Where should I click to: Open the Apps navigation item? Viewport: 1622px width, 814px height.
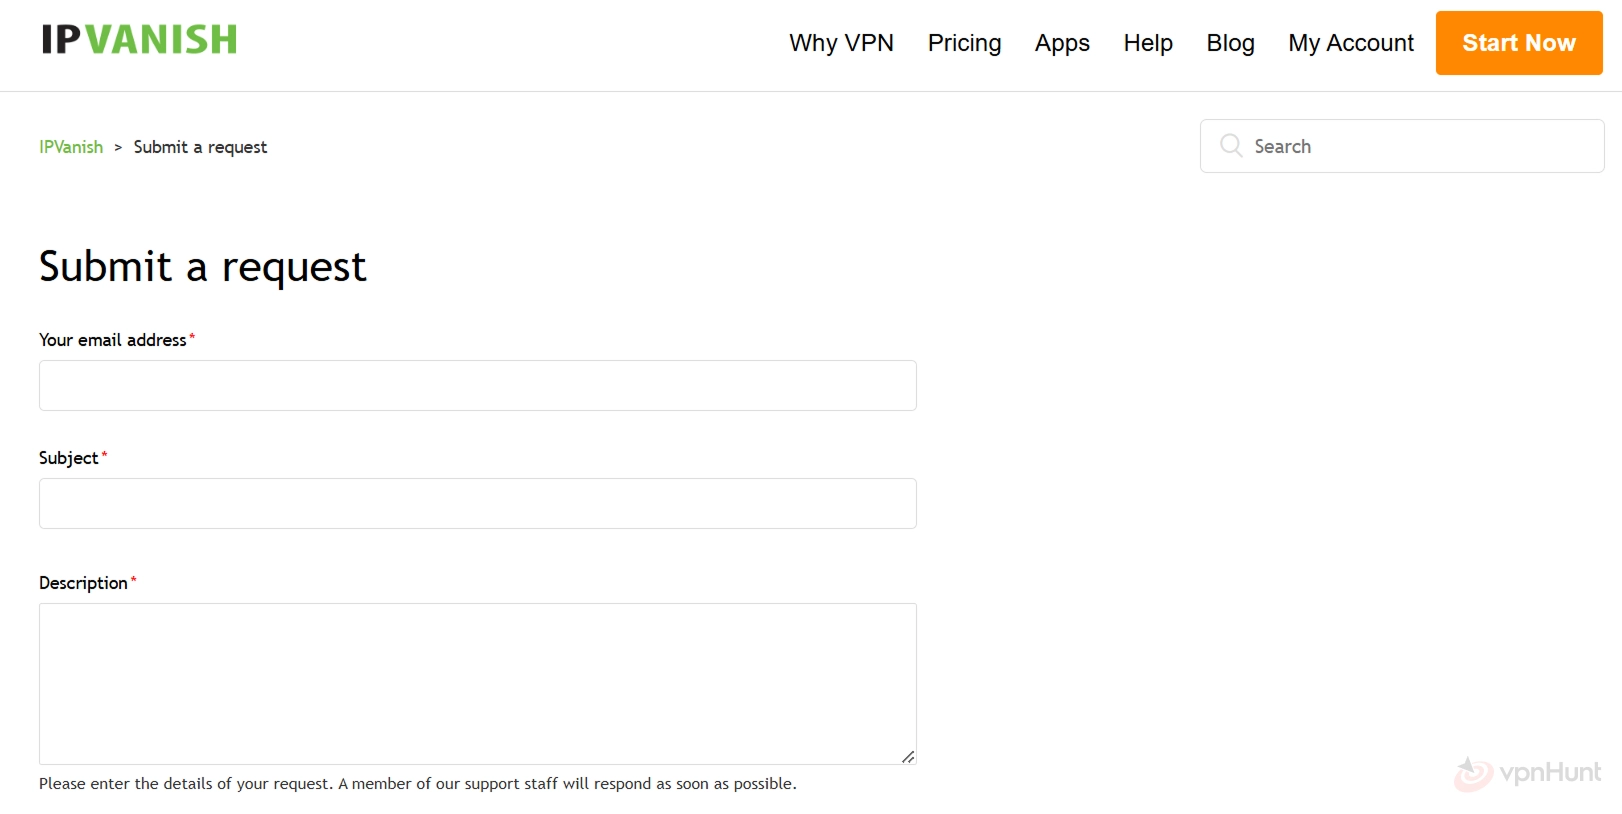1062,43
